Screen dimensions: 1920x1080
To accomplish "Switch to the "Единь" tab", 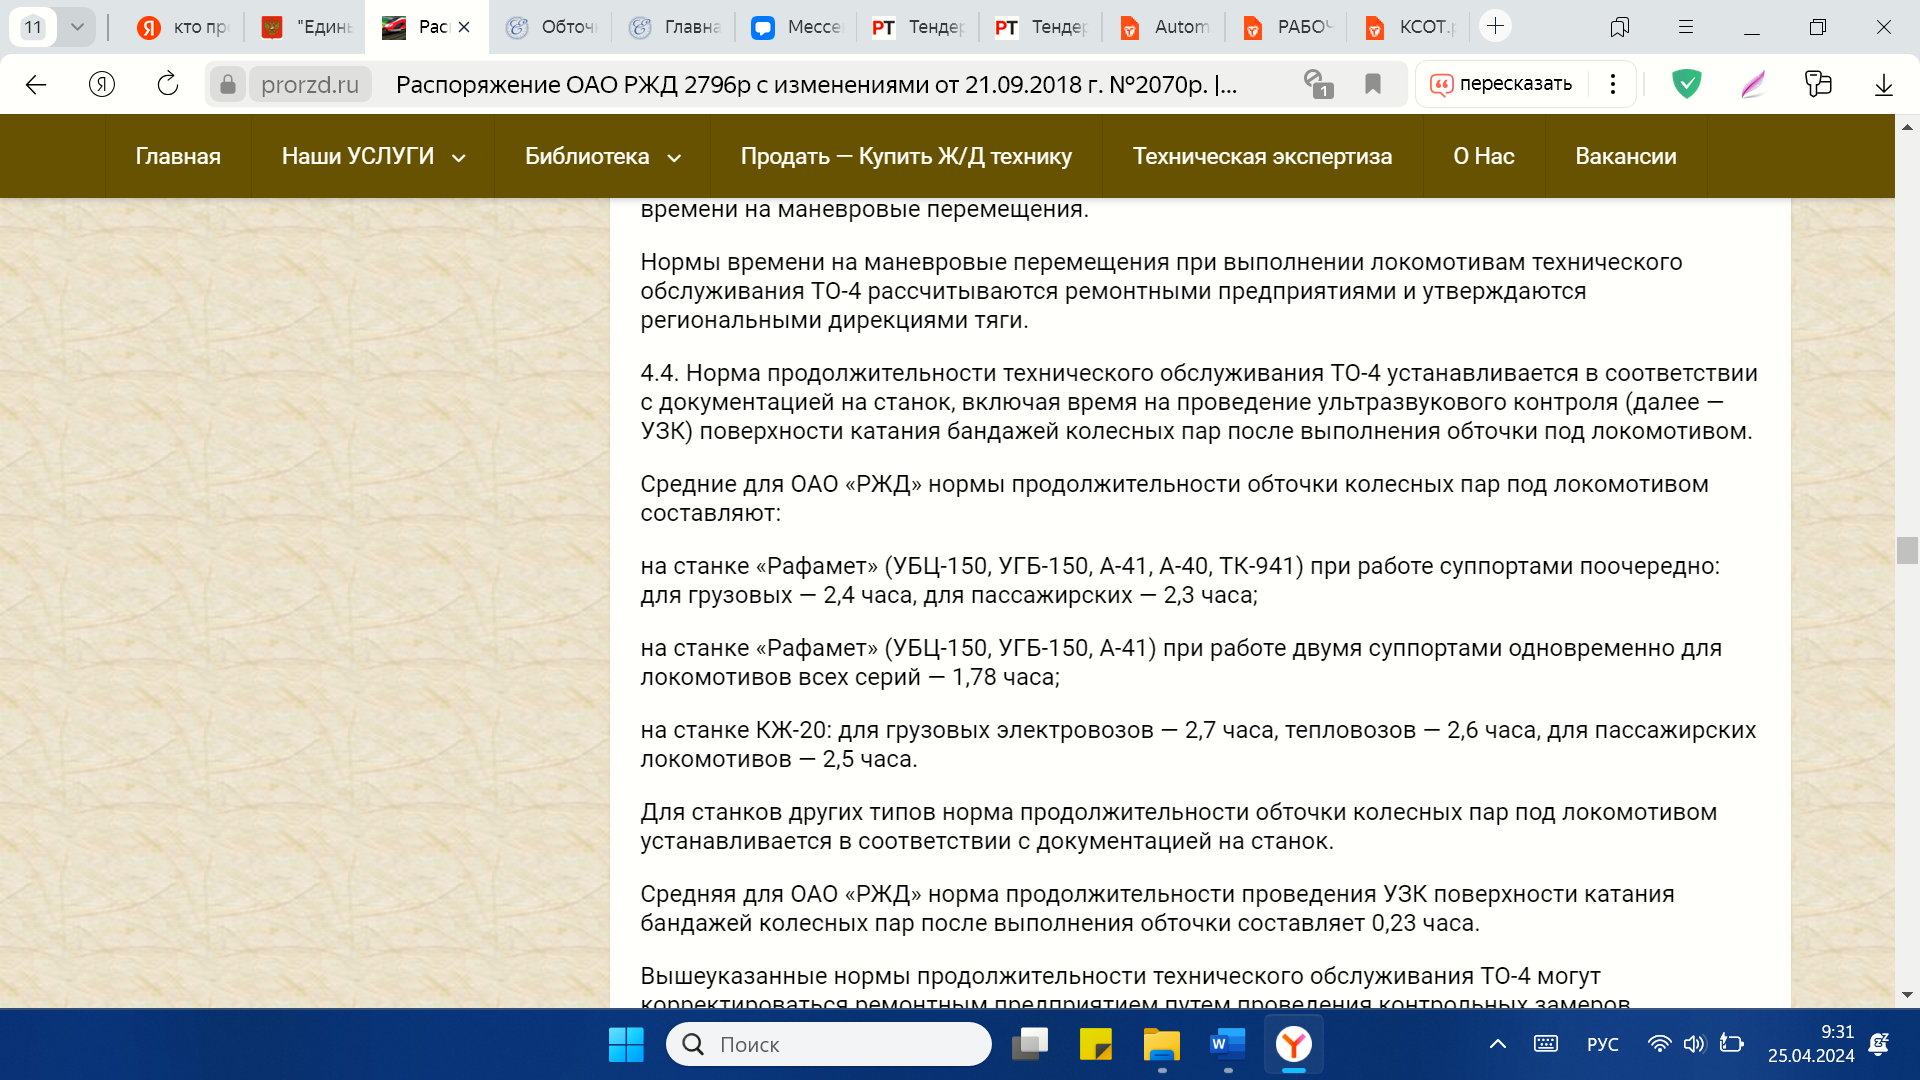I will [305, 27].
